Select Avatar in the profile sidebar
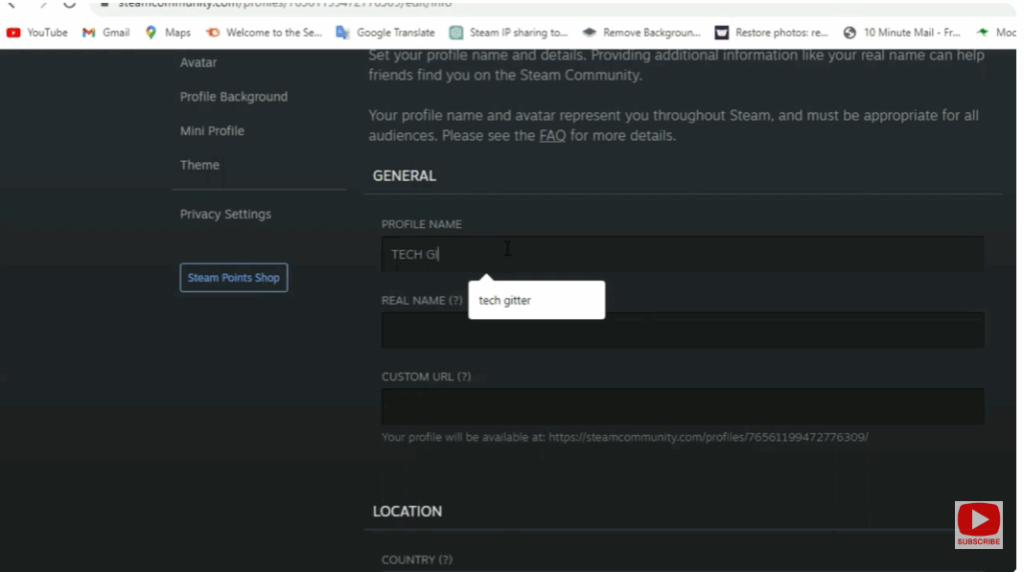This screenshot has height=572, width=1024. coord(199,63)
